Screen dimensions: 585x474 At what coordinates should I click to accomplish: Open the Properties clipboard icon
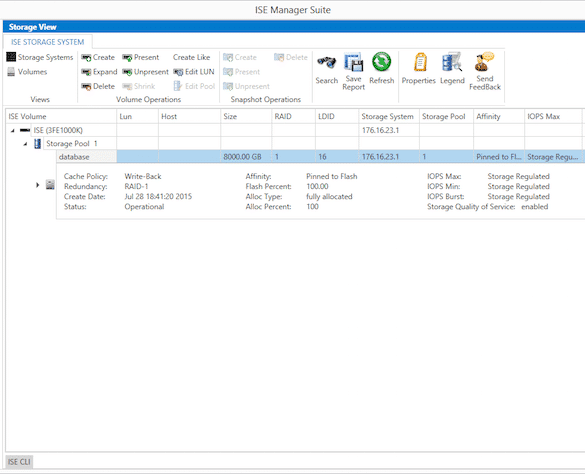(x=420, y=62)
